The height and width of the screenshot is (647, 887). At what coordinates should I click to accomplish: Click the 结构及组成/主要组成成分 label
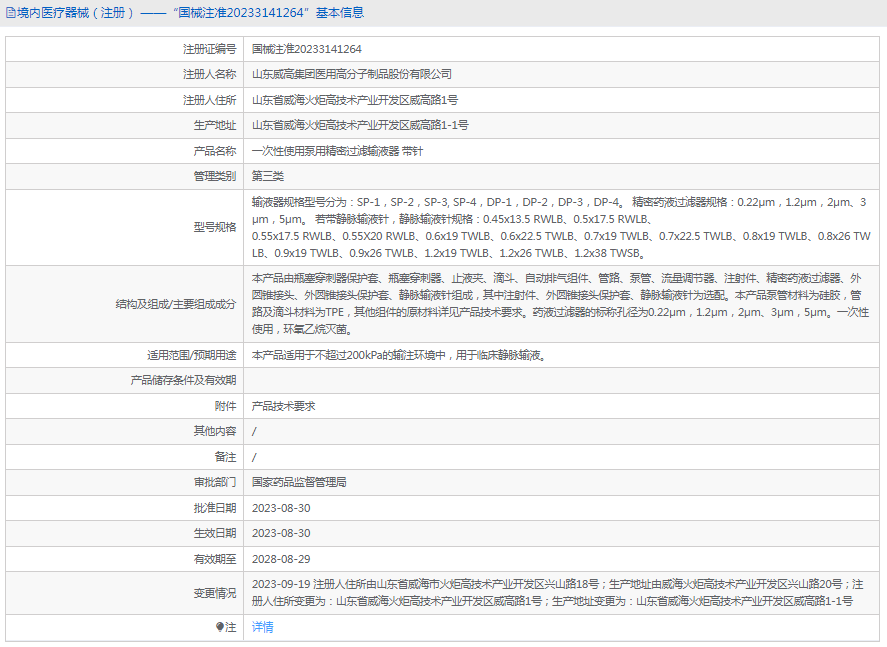point(176,304)
